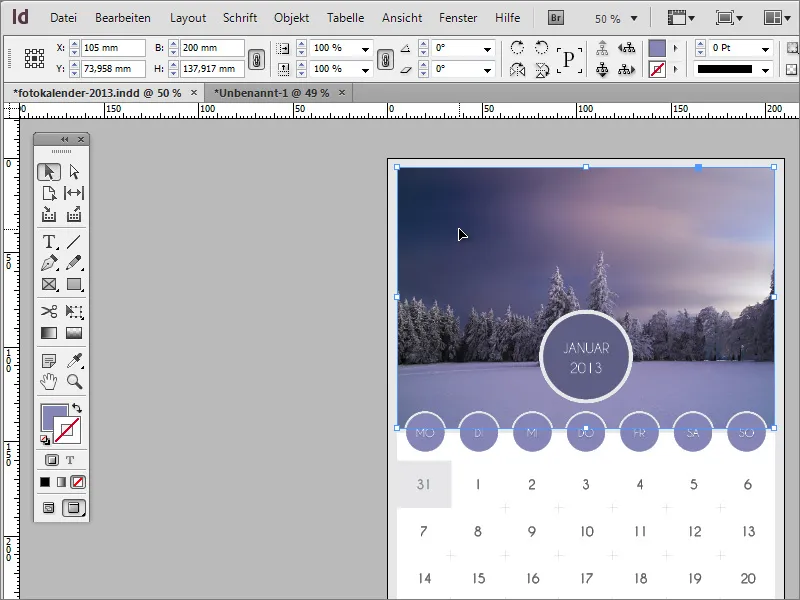Switch to Preview view mode
The image size is (800, 600).
(73, 508)
